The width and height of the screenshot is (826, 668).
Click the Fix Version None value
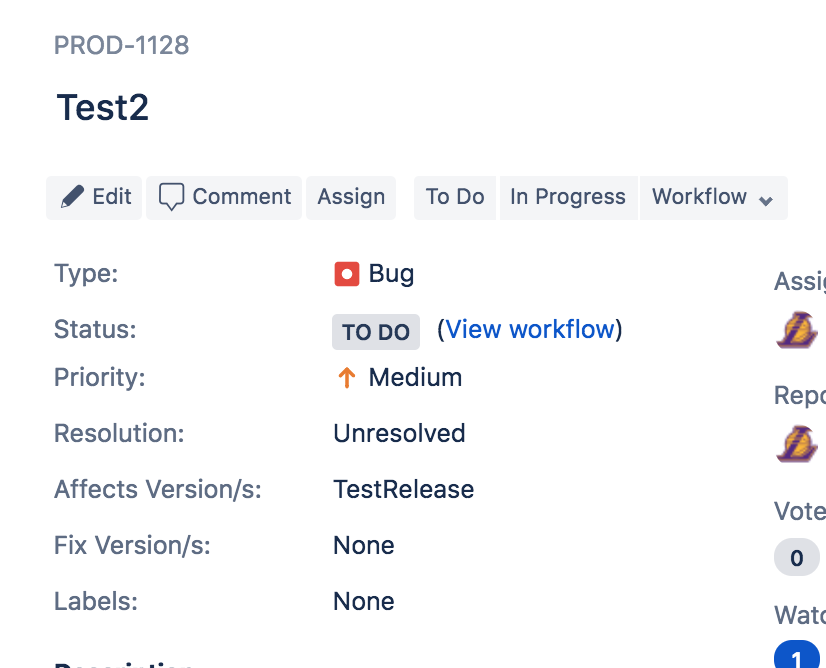[x=363, y=545]
